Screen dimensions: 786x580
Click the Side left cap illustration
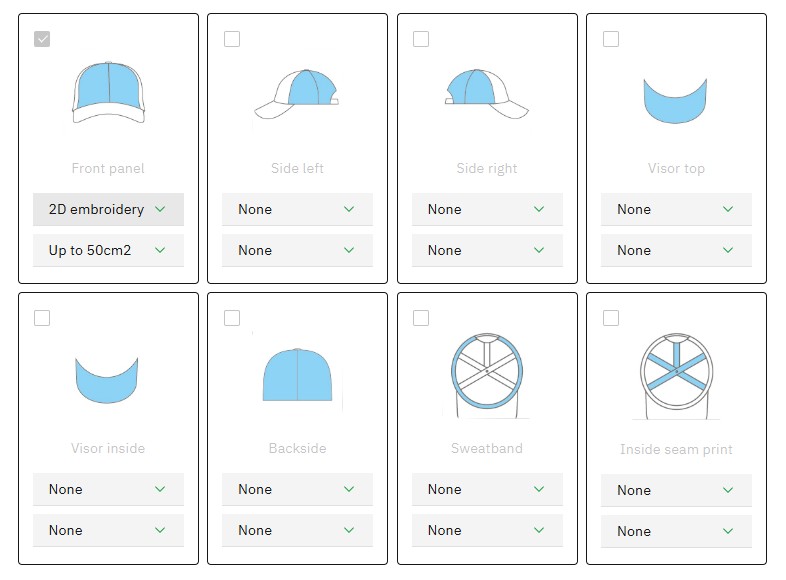pyautogui.click(x=297, y=94)
